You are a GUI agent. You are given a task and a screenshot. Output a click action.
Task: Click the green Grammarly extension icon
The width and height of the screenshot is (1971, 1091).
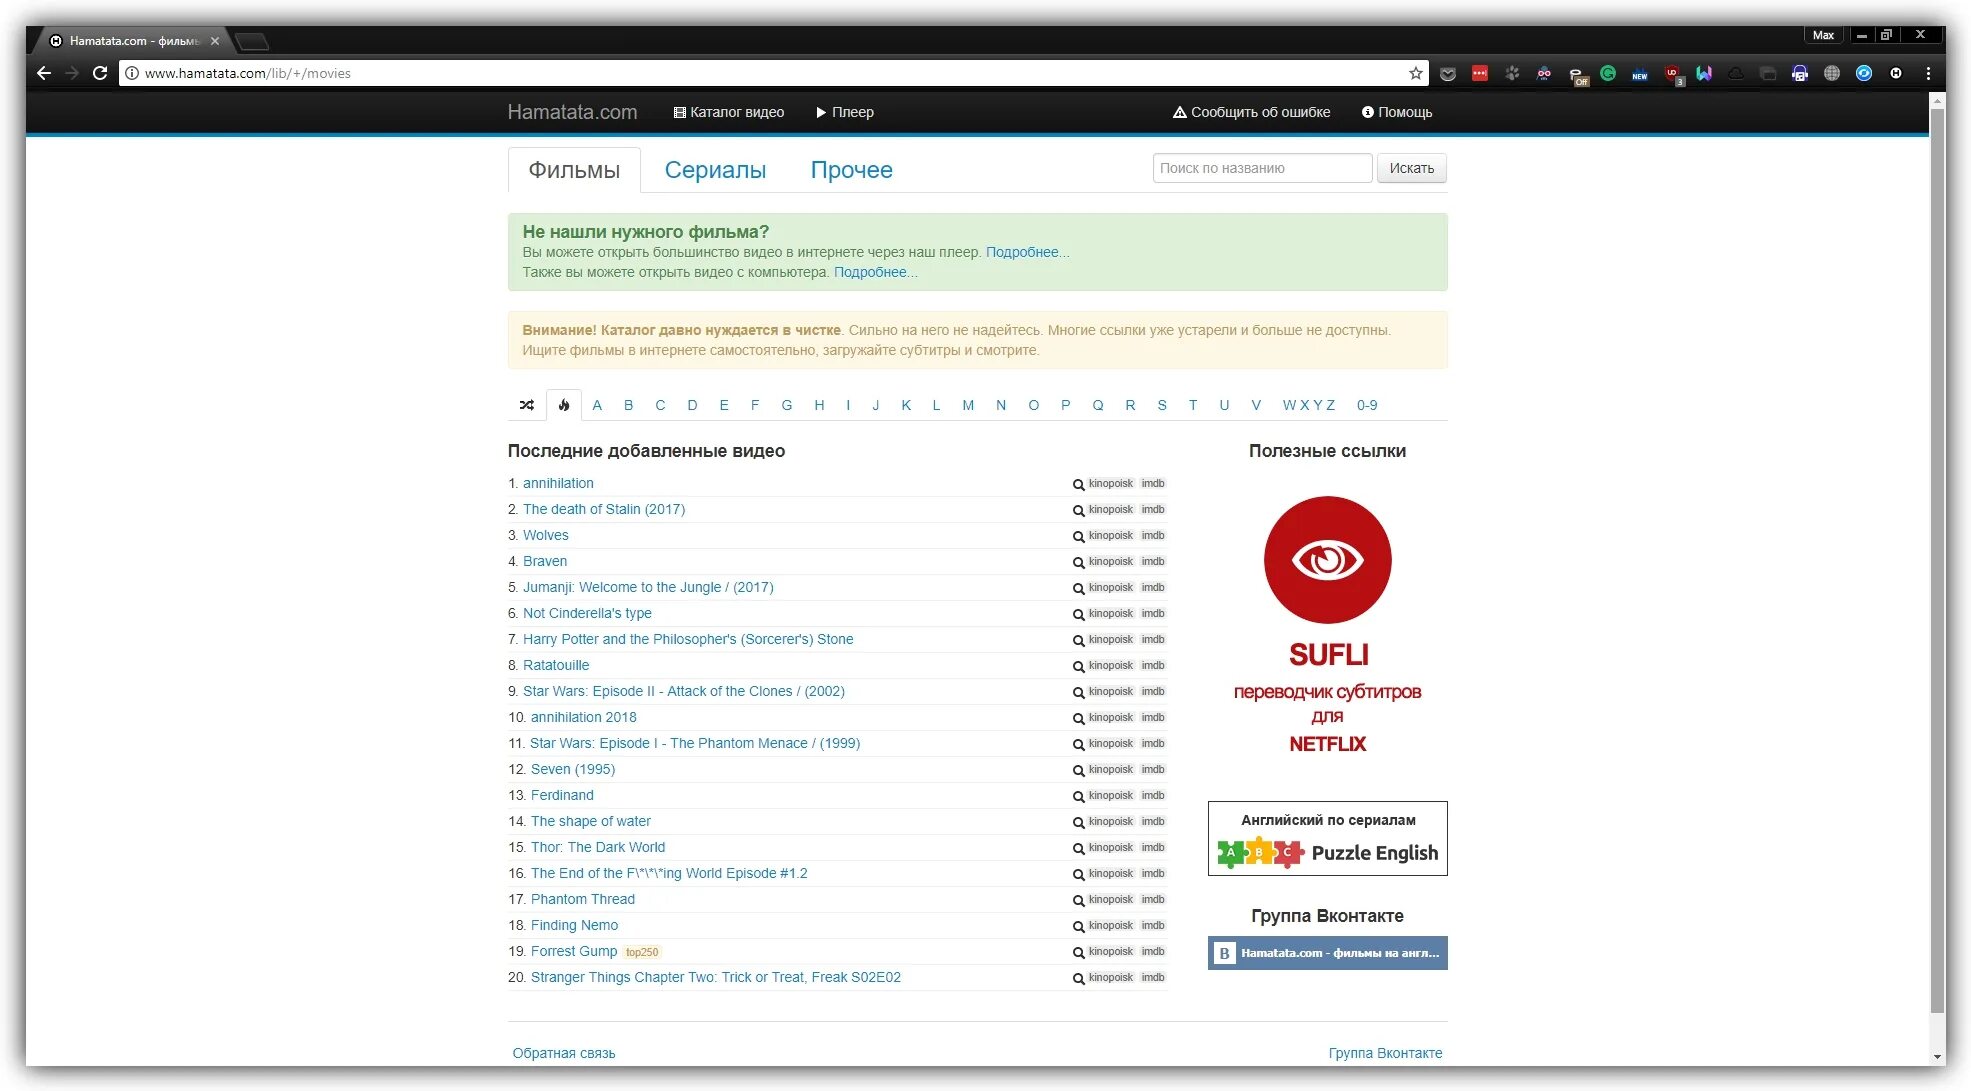point(1608,73)
